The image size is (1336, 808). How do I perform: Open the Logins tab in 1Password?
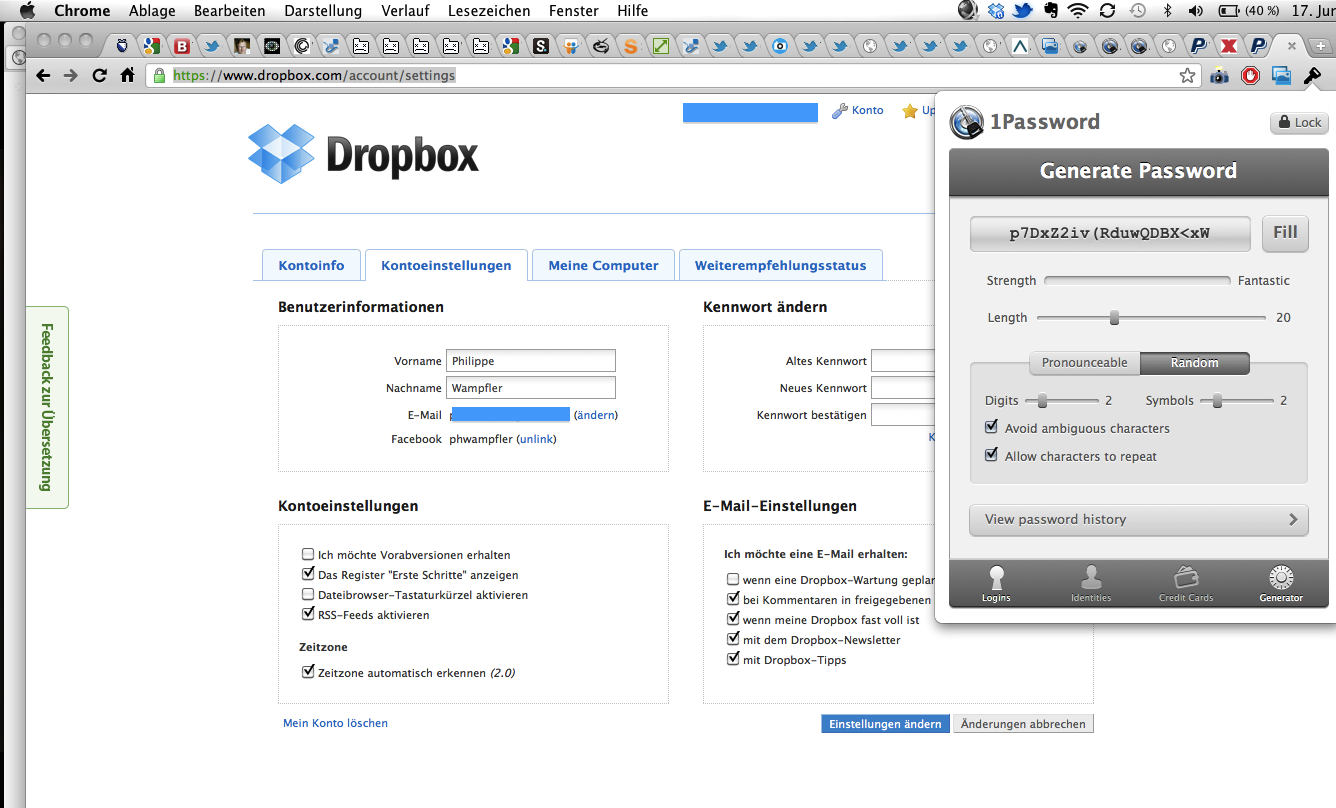996,584
